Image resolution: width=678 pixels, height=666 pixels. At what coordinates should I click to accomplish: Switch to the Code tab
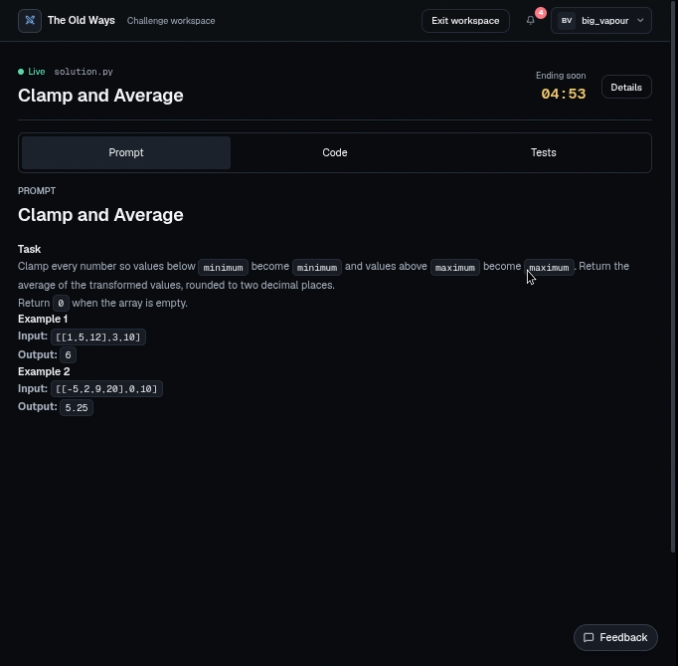(x=335, y=153)
